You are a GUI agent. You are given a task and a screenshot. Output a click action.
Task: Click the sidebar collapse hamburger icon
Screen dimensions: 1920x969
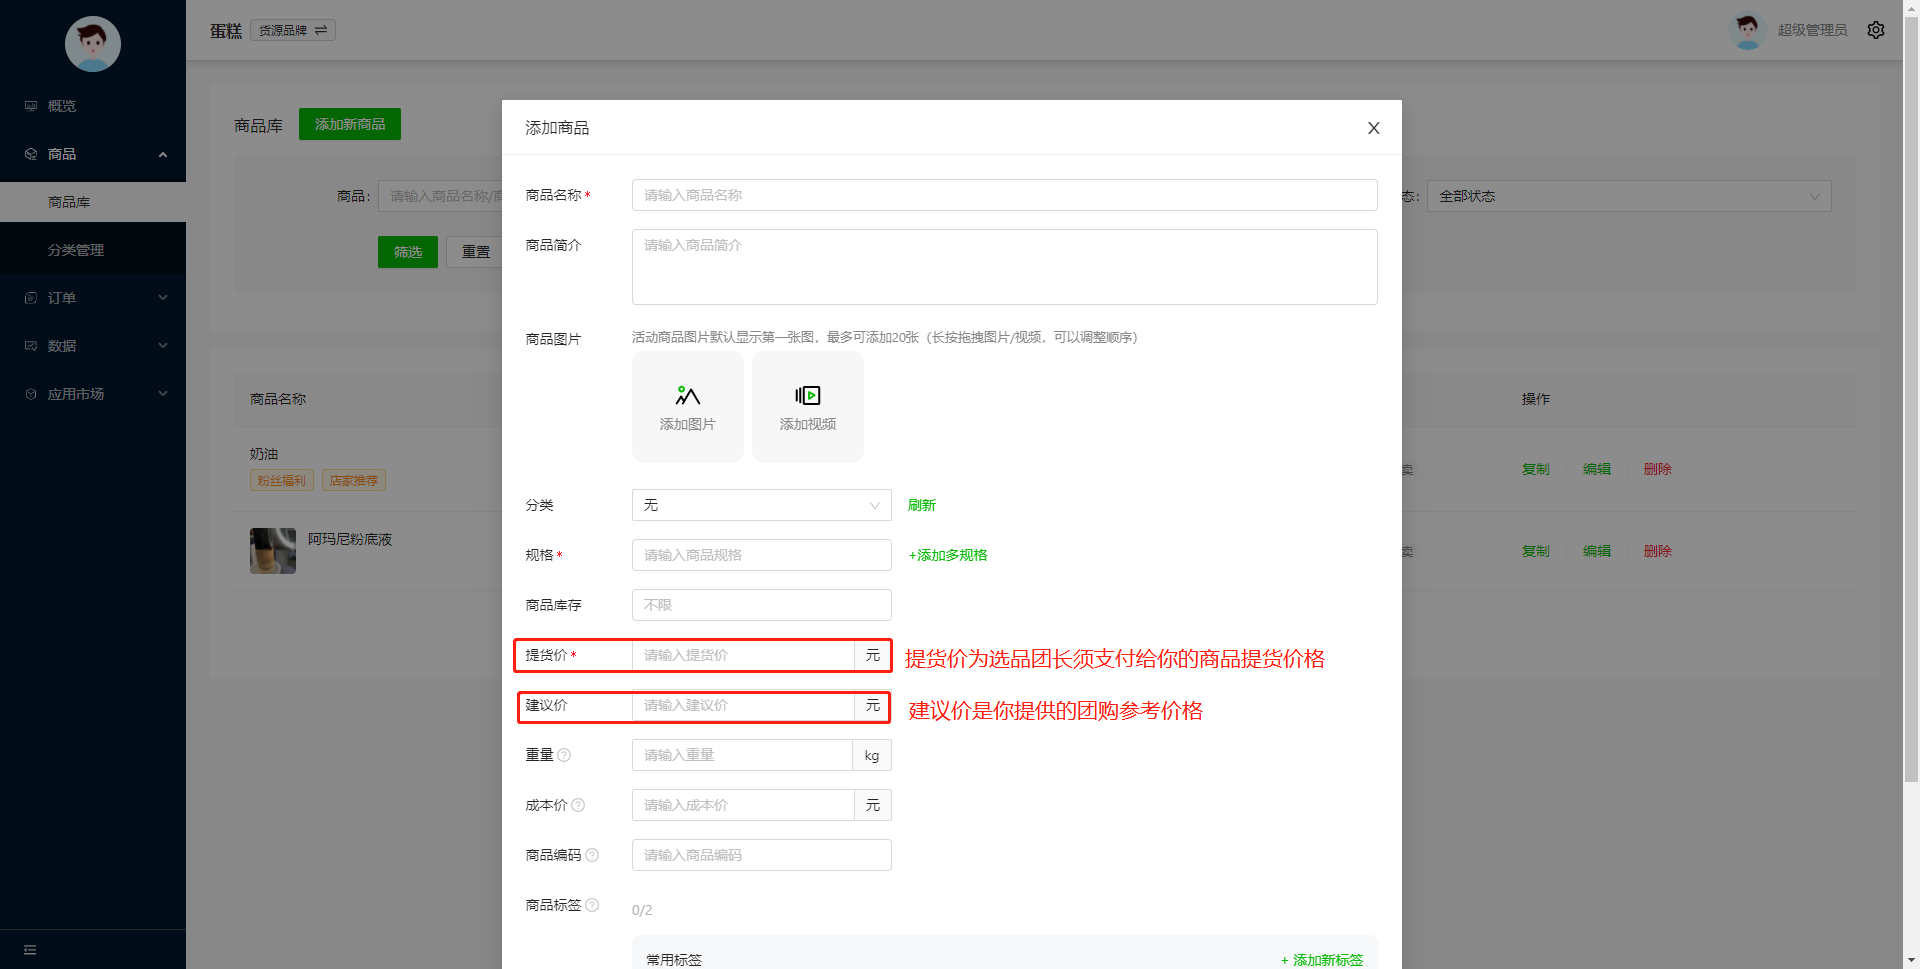30,950
